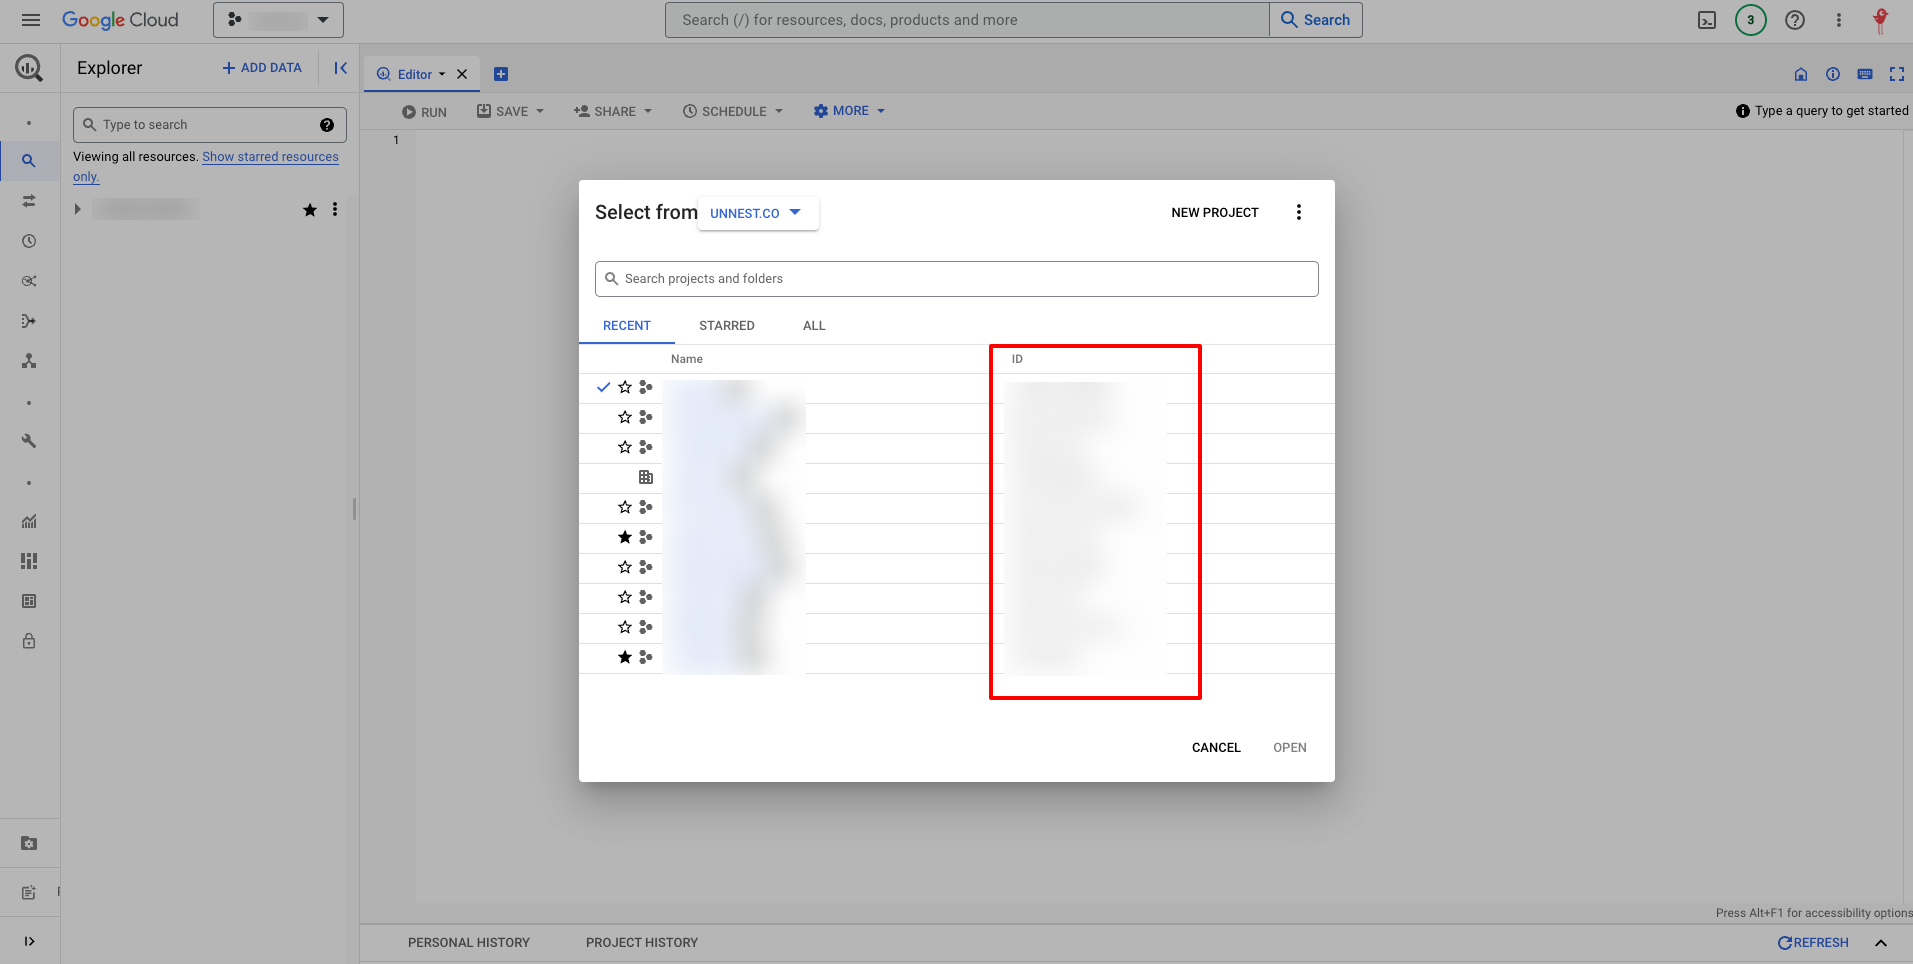This screenshot has width=1913, height=964.
Task: Collapse the Explorer panel
Action: pos(340,68)
